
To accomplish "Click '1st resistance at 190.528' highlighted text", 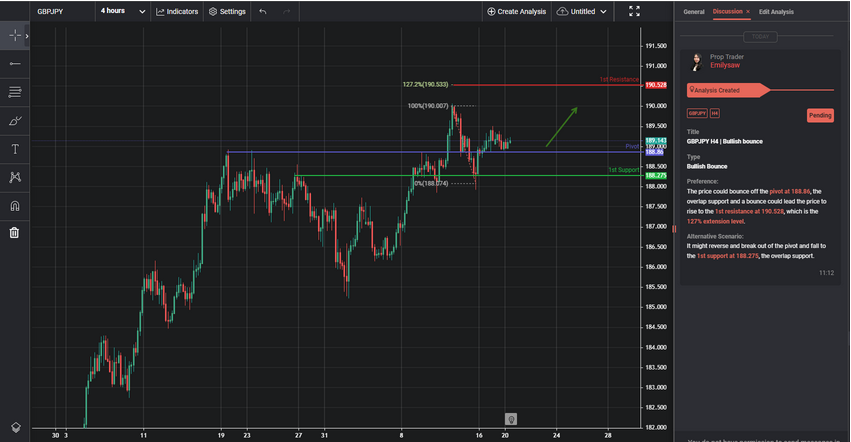I will point(749,211).
